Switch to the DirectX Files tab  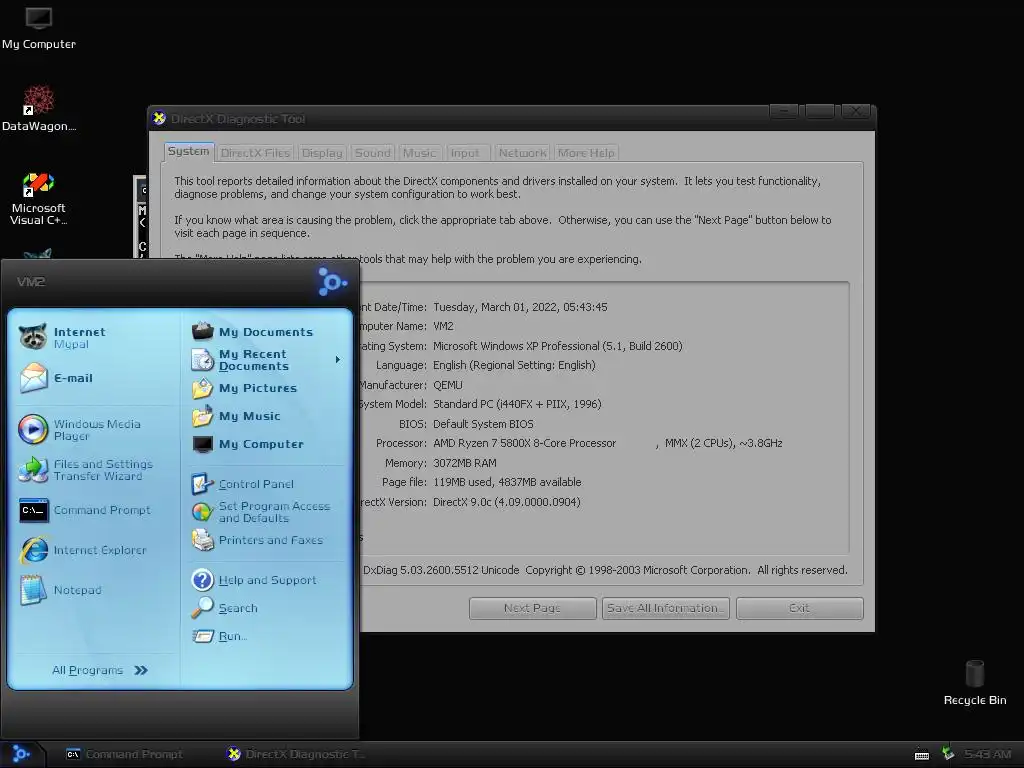pyautogui.click(x=255, y=153)
